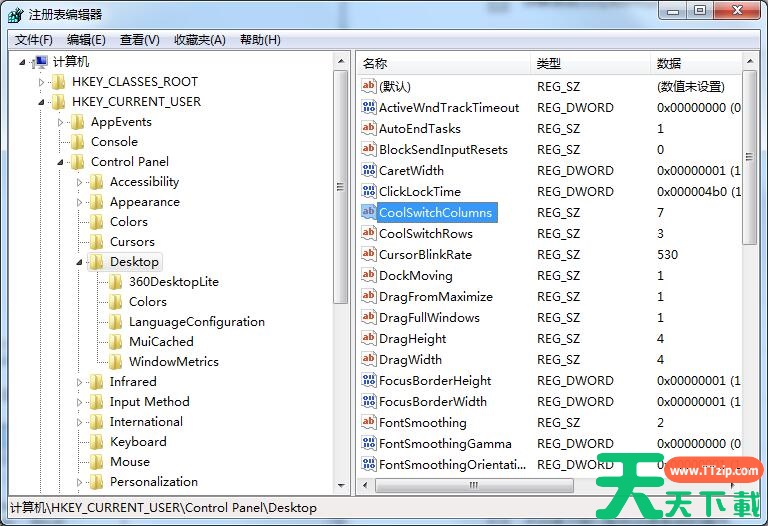Click the 计算机 computer icon in tree

coord(39,62)
